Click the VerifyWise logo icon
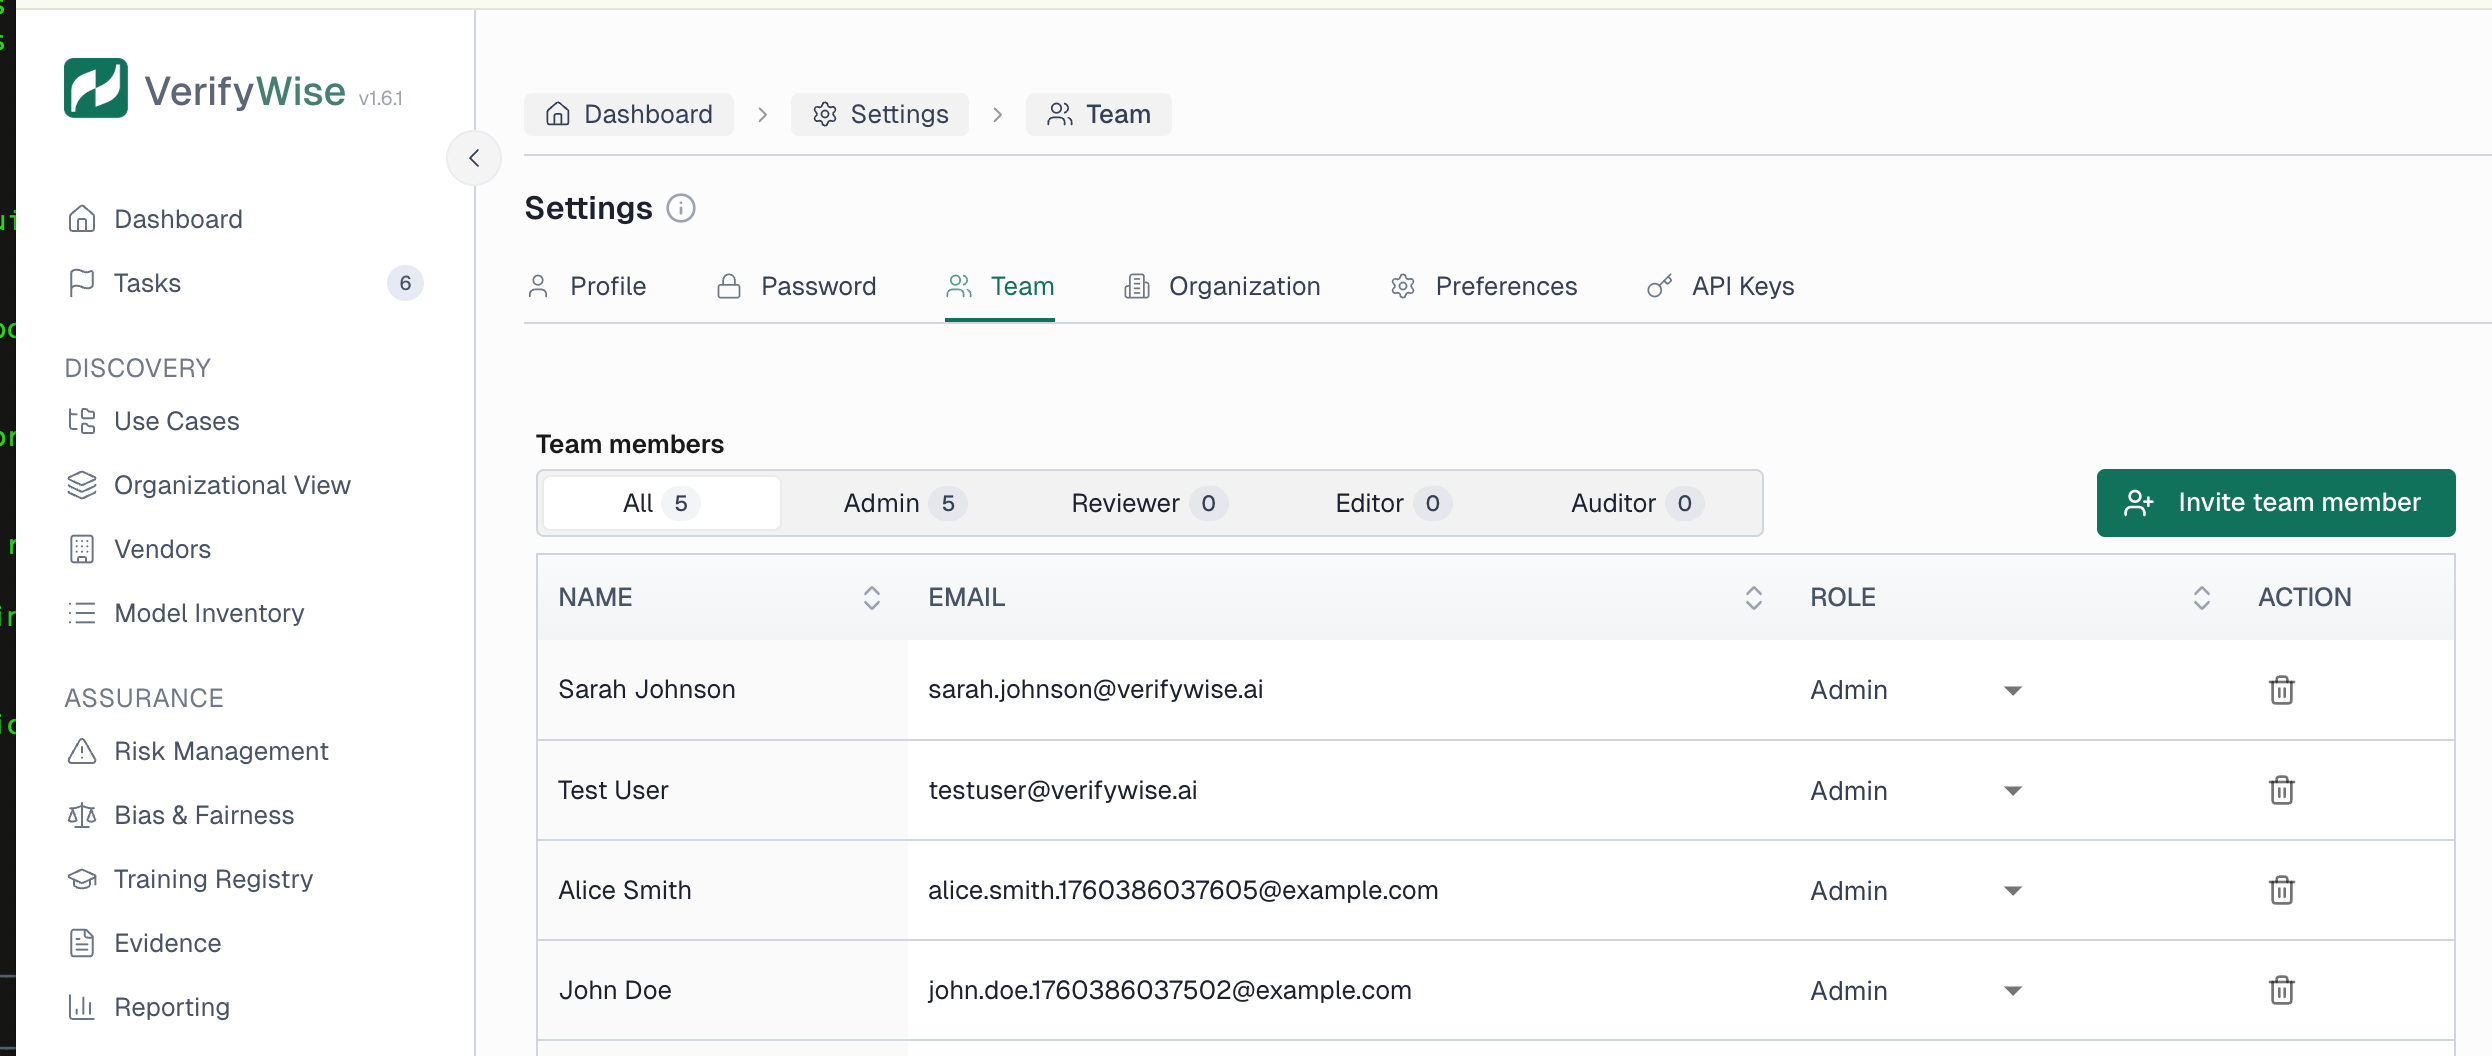Viewport: 2492px width, 1056px height. [95, 87]
